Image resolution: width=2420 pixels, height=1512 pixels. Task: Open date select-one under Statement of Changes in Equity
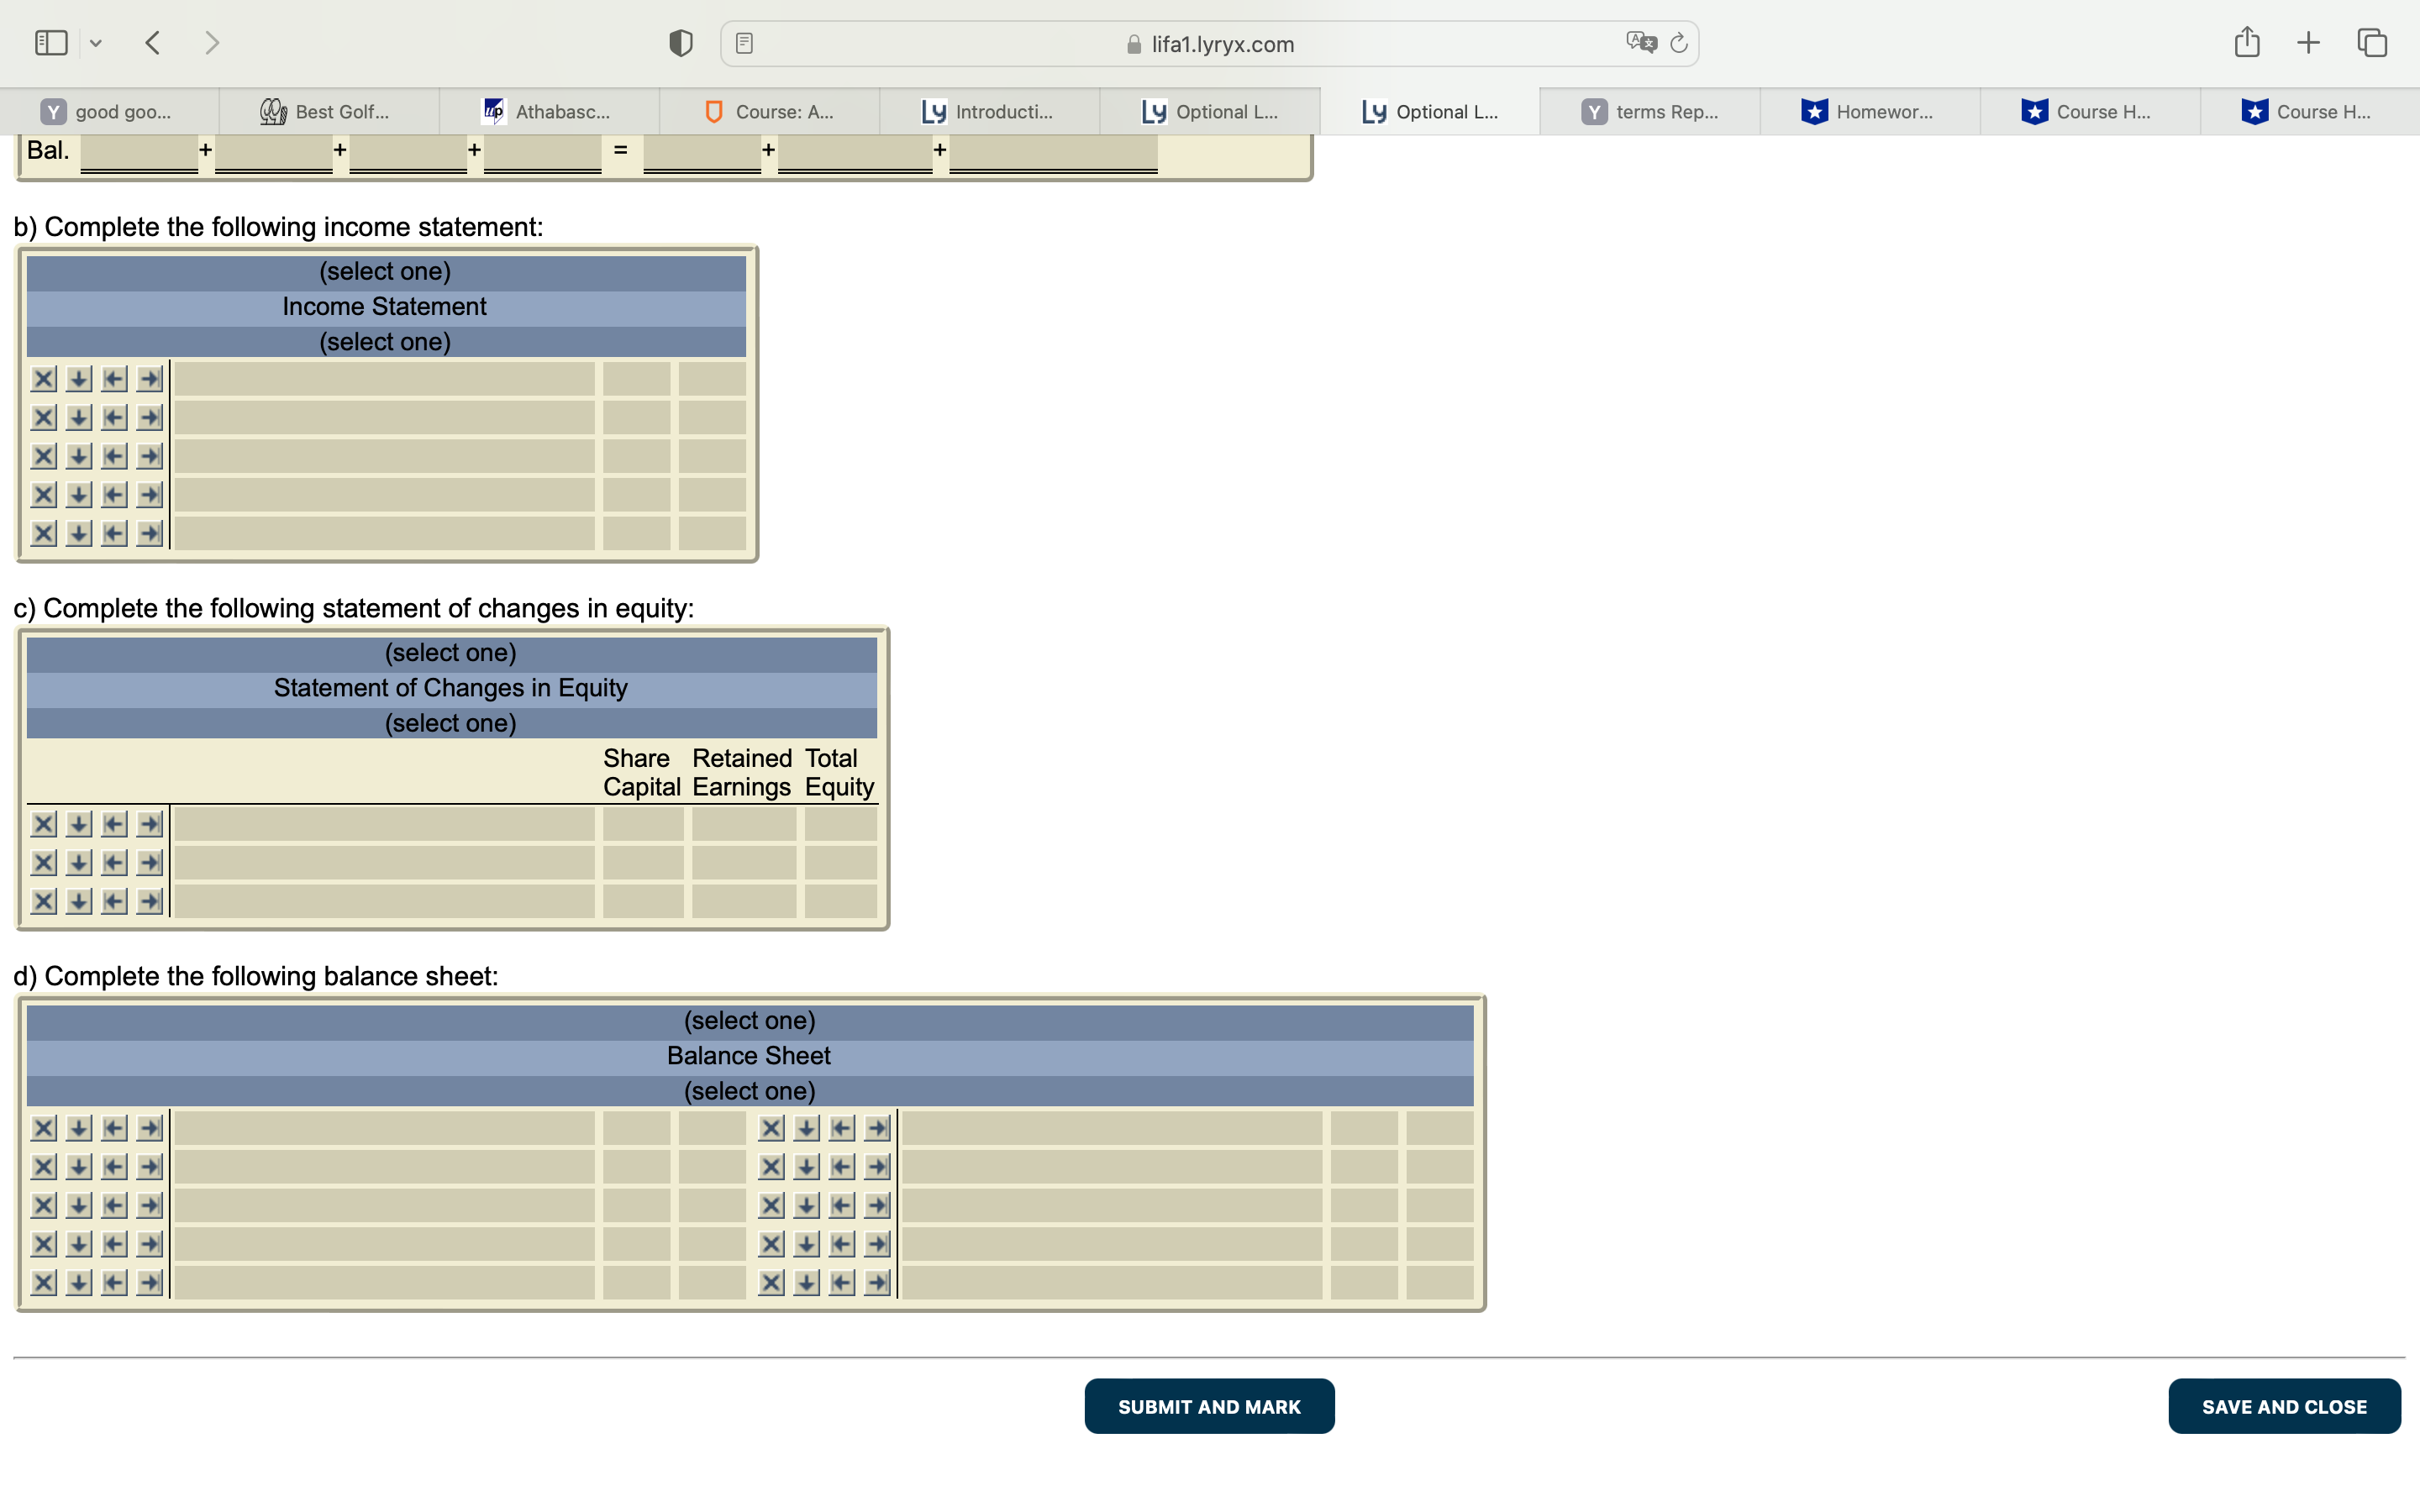(x=450, y=723)
